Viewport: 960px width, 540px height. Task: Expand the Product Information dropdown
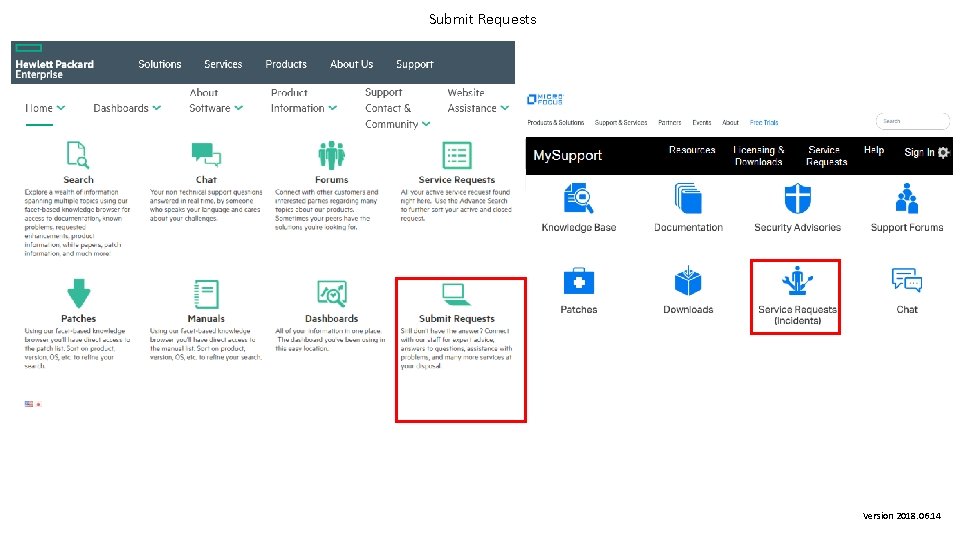tap(304, 100)
